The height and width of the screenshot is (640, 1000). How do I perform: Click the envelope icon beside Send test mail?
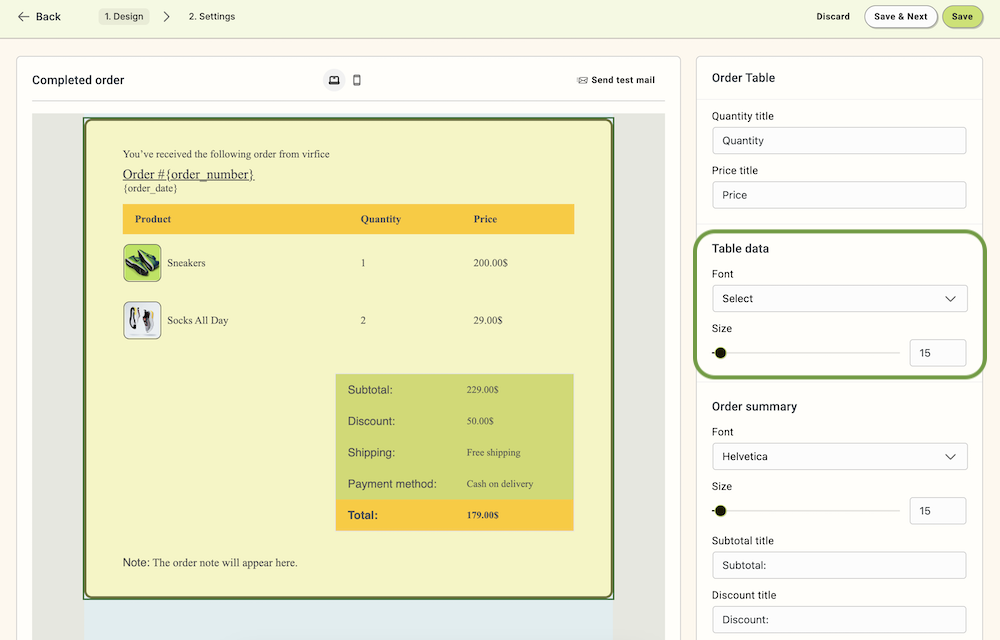(582, 80)
